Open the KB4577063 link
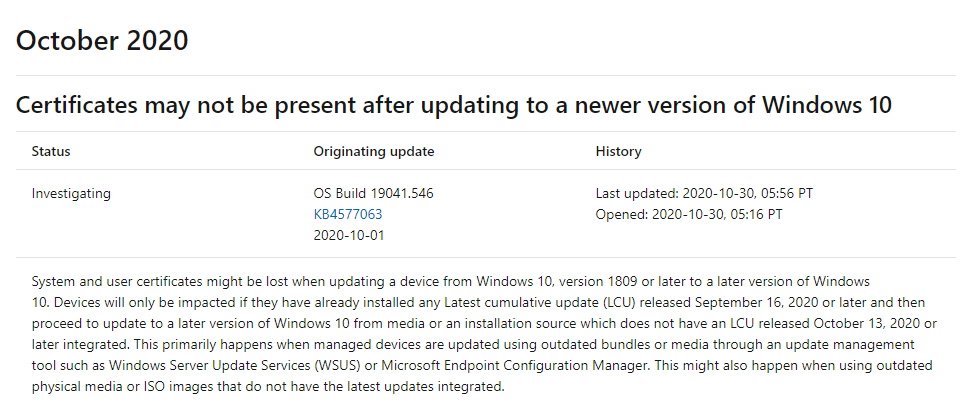This screenshot has width=960, height=420. [348, 214]
